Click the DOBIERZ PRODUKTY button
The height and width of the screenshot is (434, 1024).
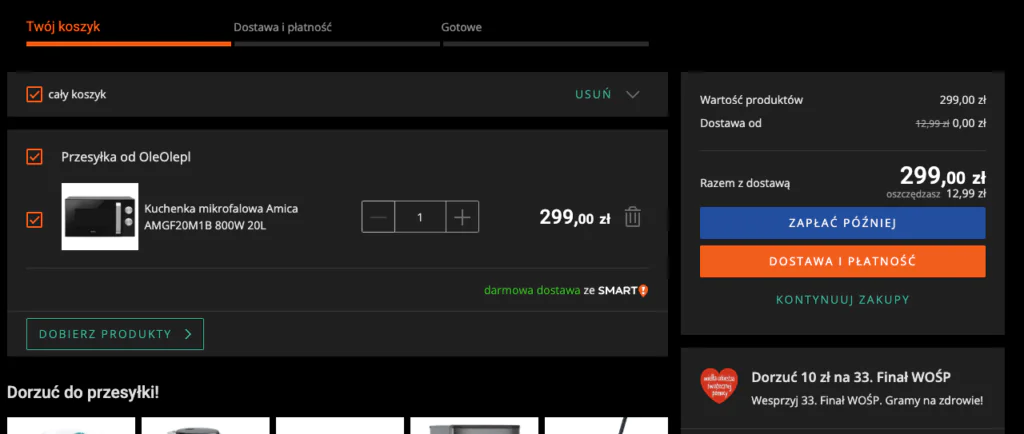pos(115,334)
